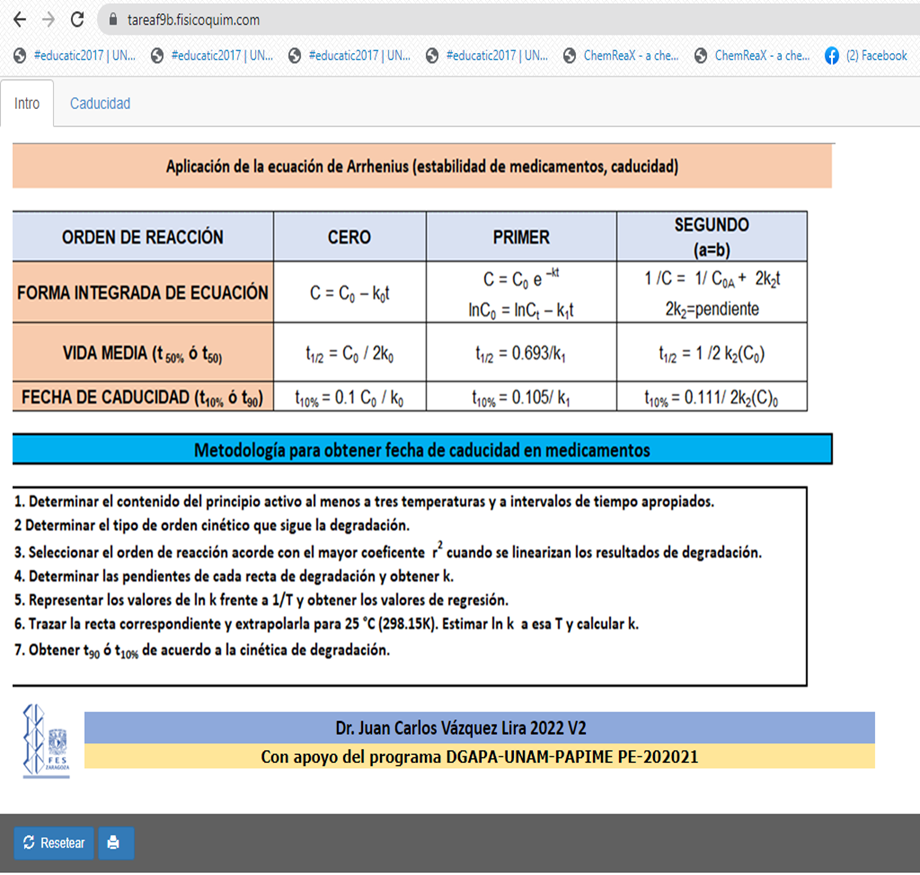Click the text 2k2=pendiente
Image resolution: width=920 pixels, height=875 pixels.
(712, 309)
